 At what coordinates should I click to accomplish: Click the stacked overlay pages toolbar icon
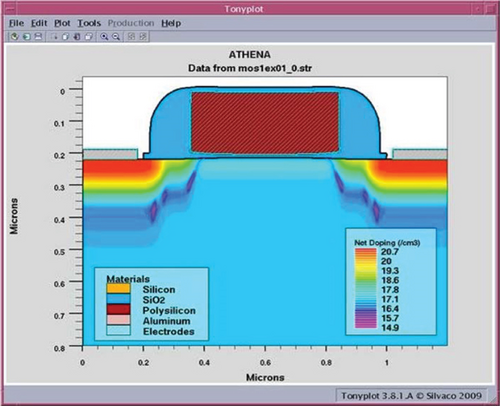tap(89, 37)
